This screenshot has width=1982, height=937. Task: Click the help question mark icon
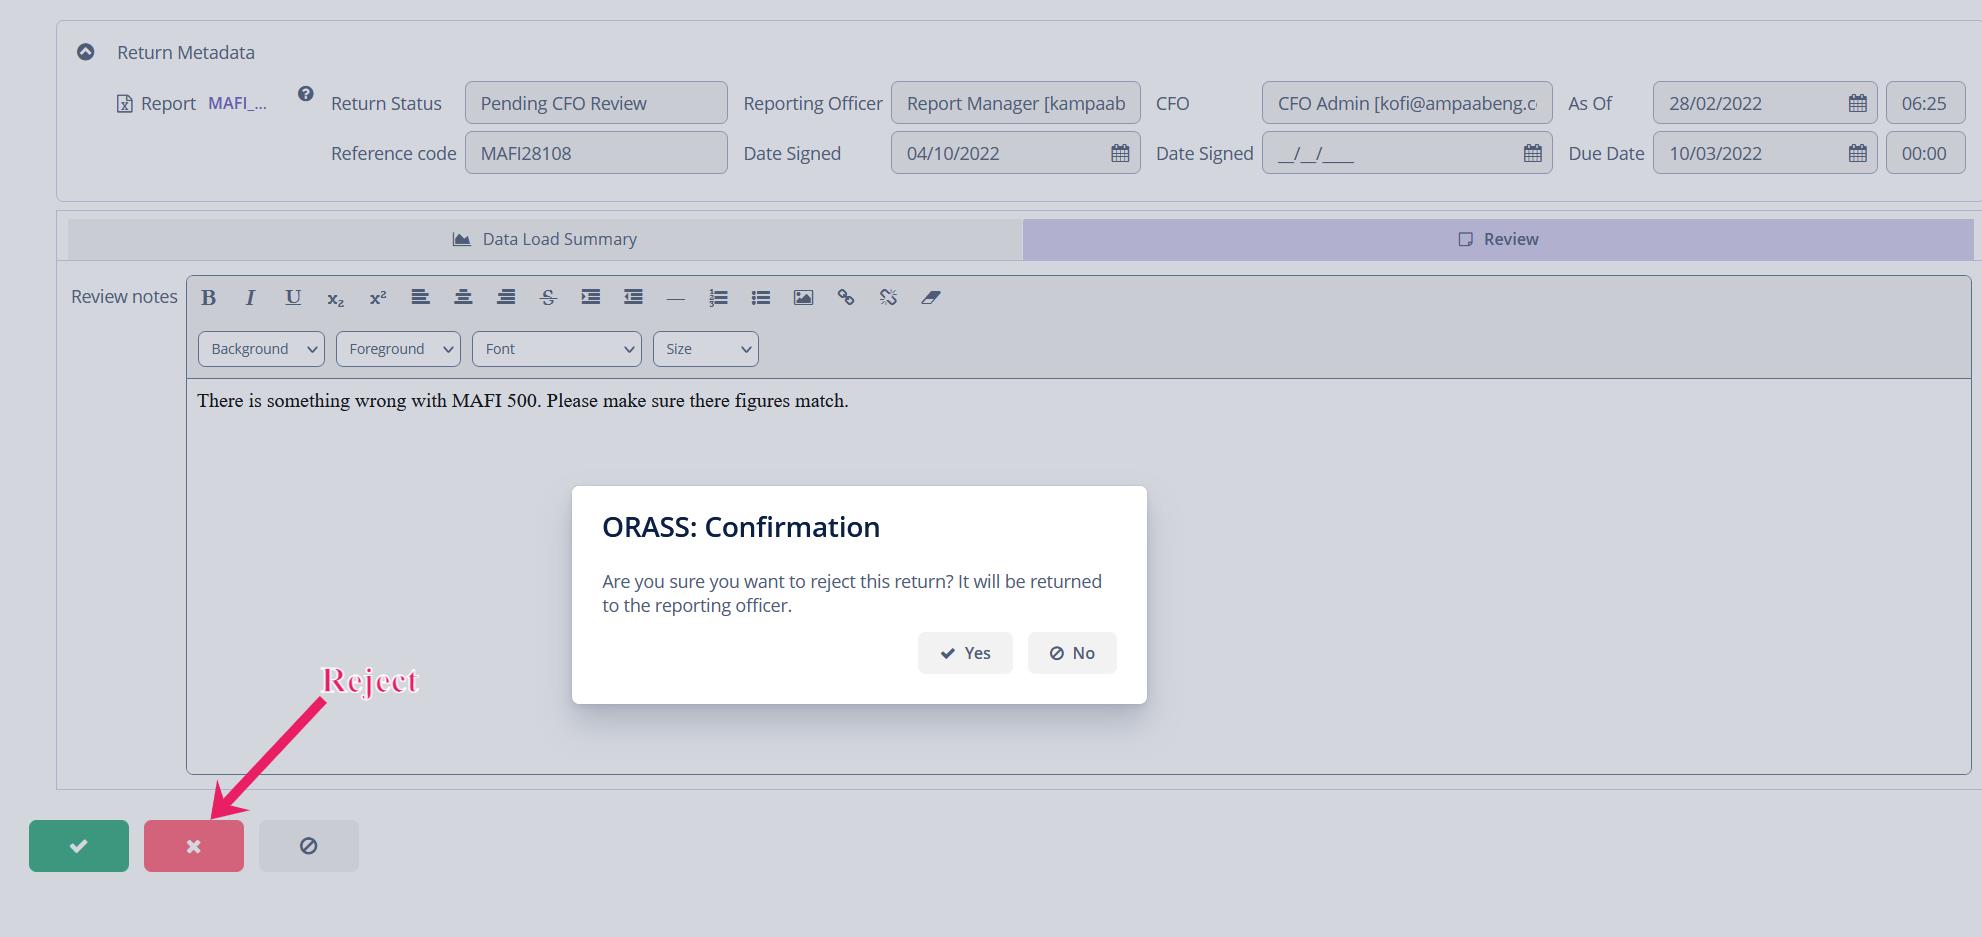click(x=306, y=94)
